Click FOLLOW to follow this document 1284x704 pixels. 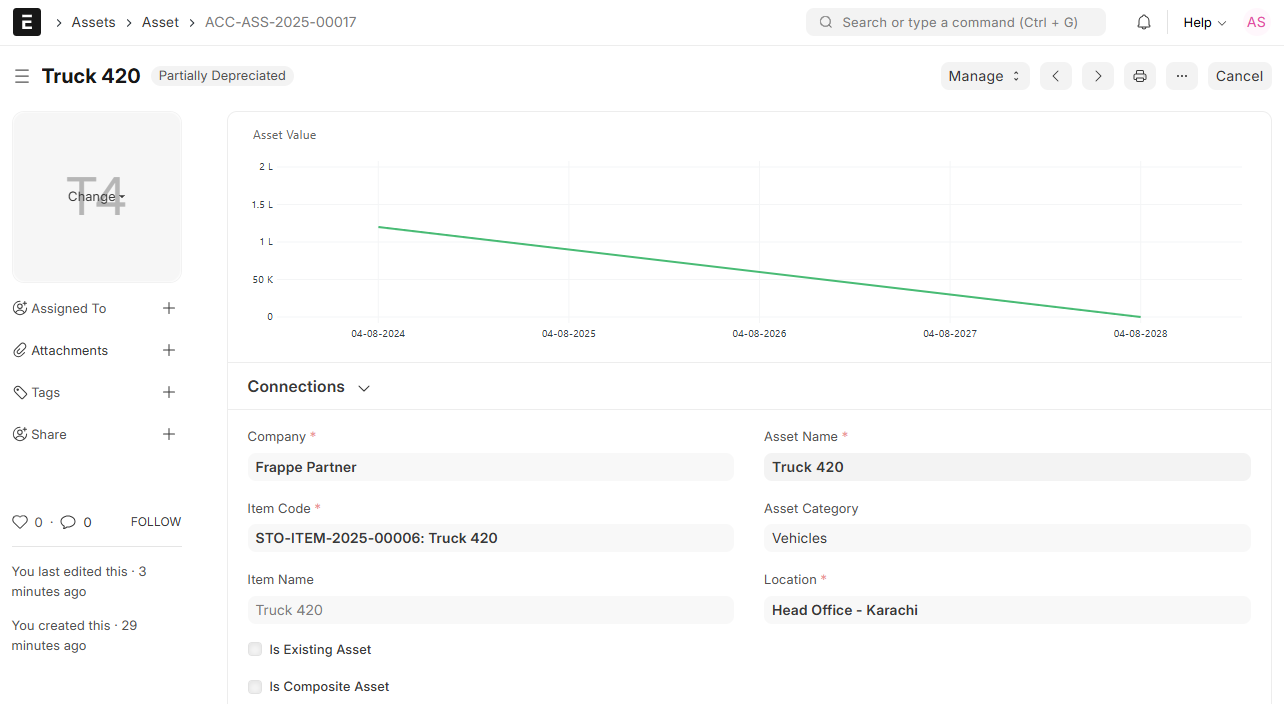tap(156, 522)
